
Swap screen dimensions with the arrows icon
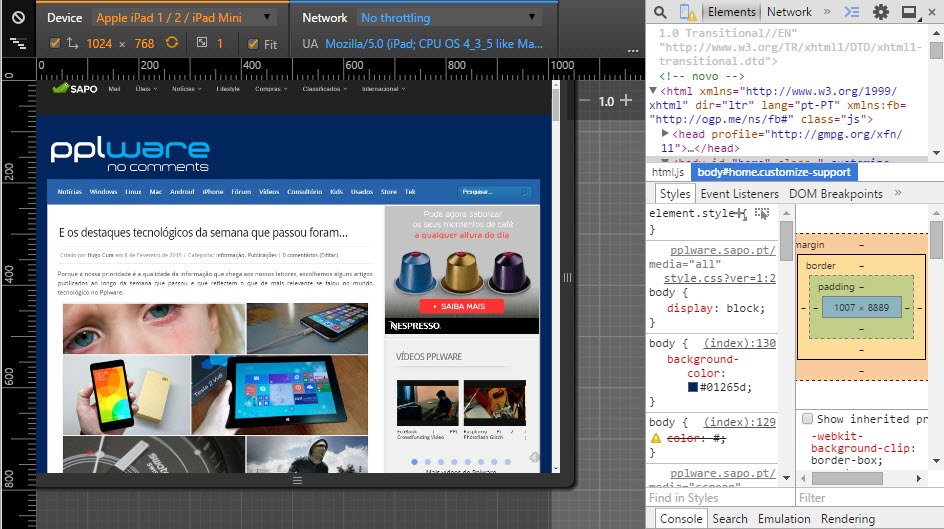click(73, 43)
